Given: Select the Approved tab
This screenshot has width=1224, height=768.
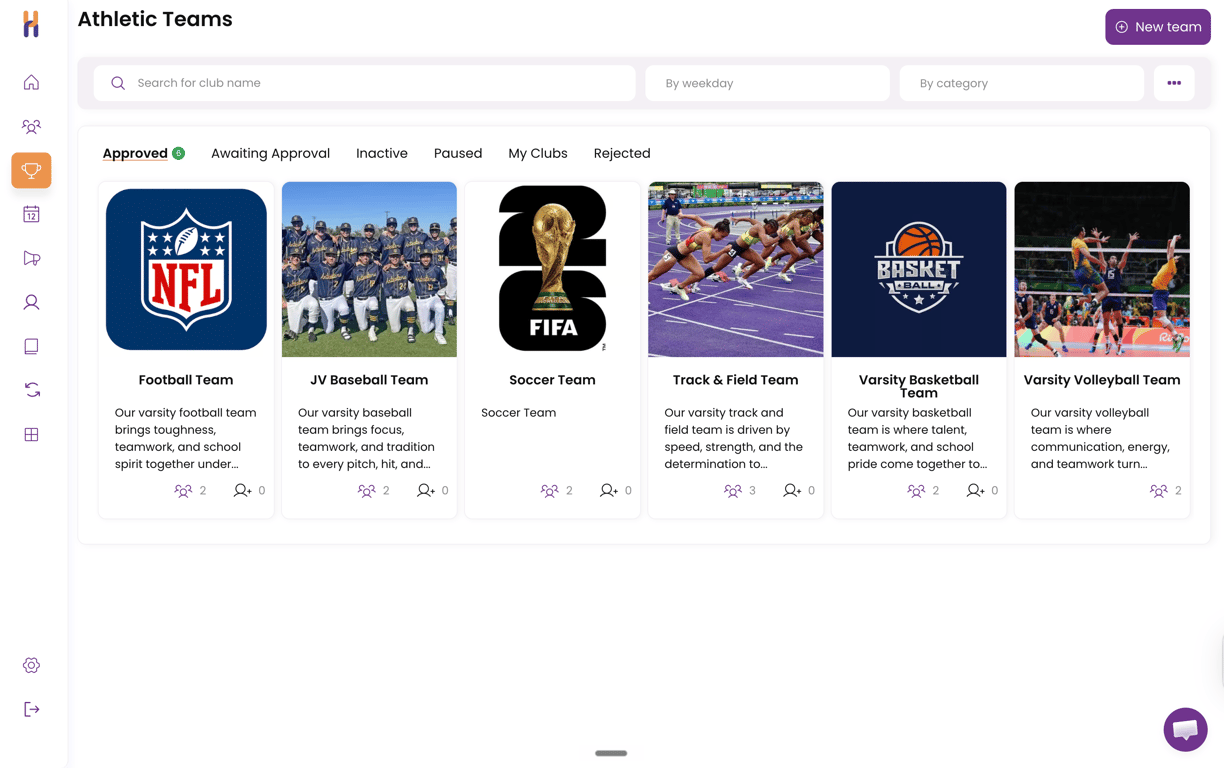Looking at the screenshot, I should pos(135,153).
